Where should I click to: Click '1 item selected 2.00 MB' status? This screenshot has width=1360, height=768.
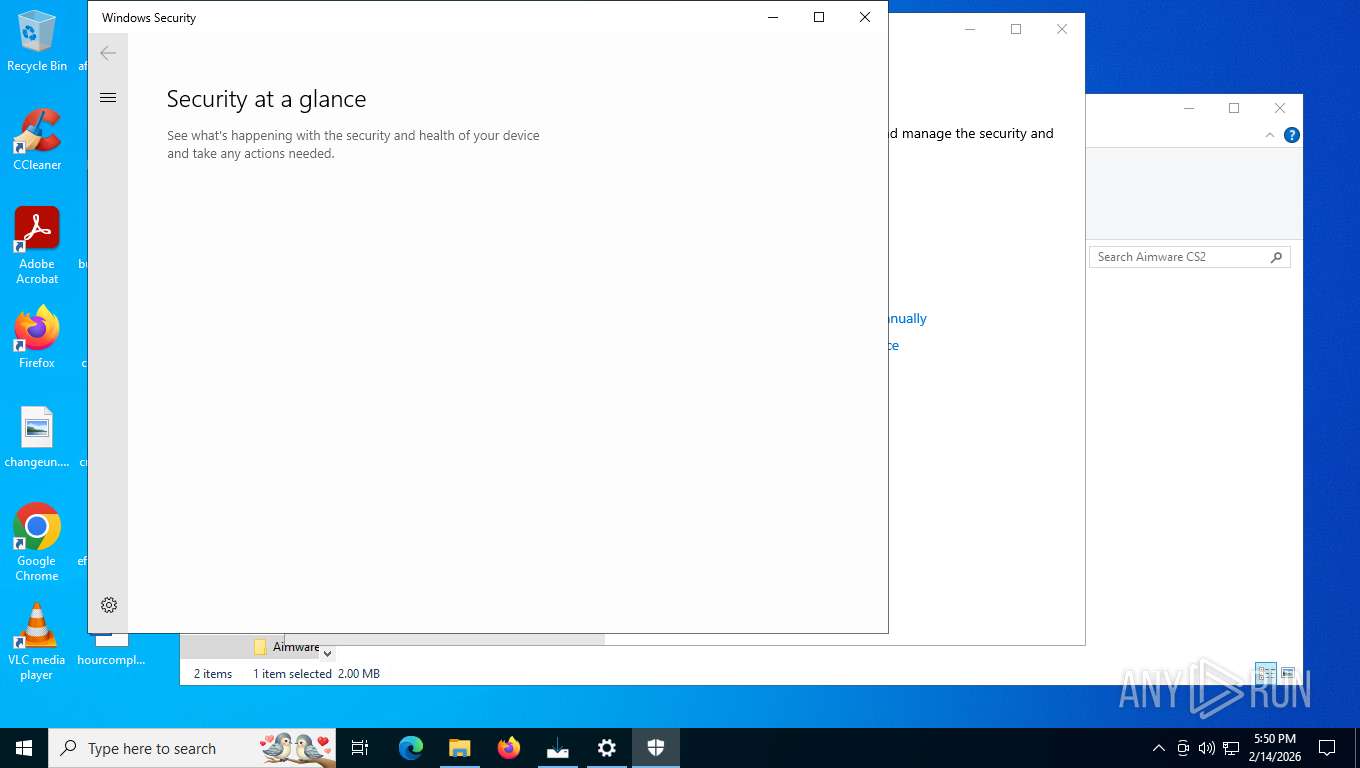(316, 674)
